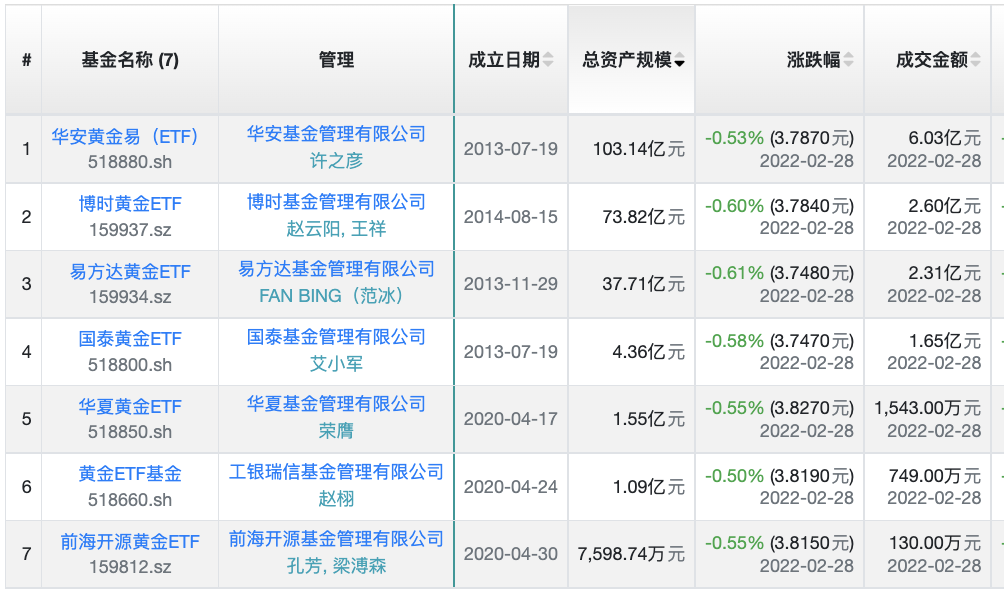Open company 前海开源基金管理有限公司
The width and height of the screenshot is (1004, 594).
[336, 539]
